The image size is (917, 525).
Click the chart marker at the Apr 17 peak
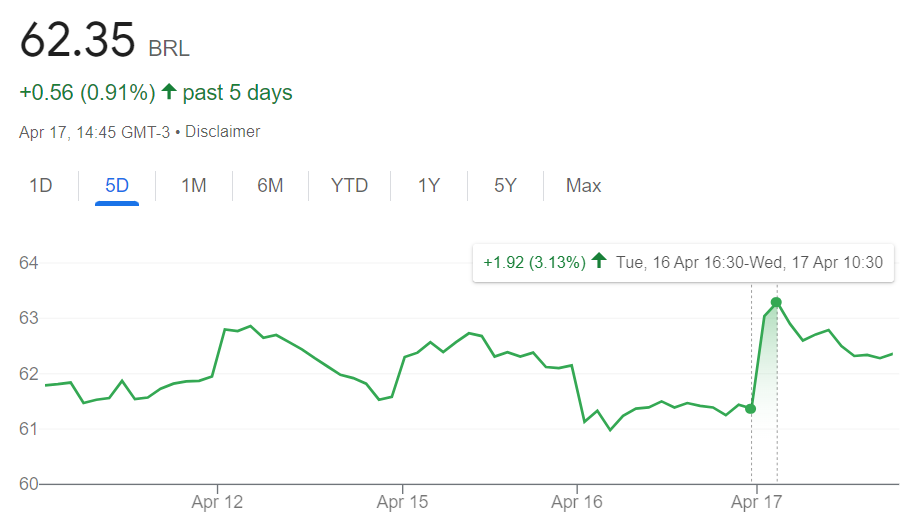[x=776, y=302]
